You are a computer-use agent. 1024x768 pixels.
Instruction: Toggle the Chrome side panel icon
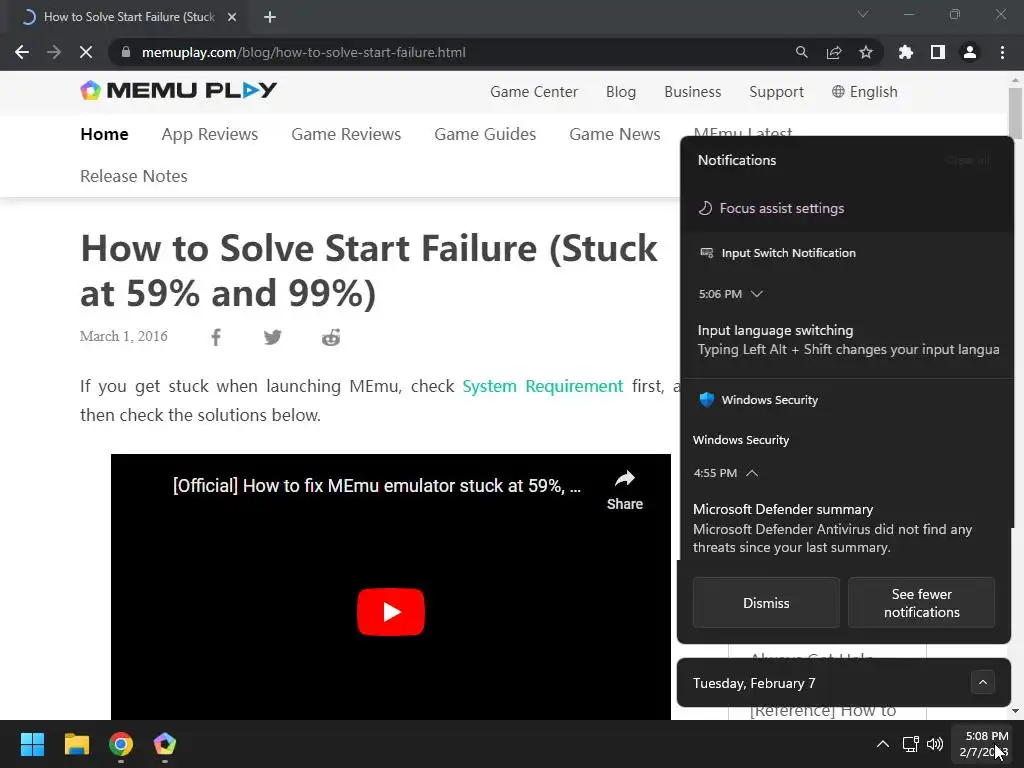938,52
